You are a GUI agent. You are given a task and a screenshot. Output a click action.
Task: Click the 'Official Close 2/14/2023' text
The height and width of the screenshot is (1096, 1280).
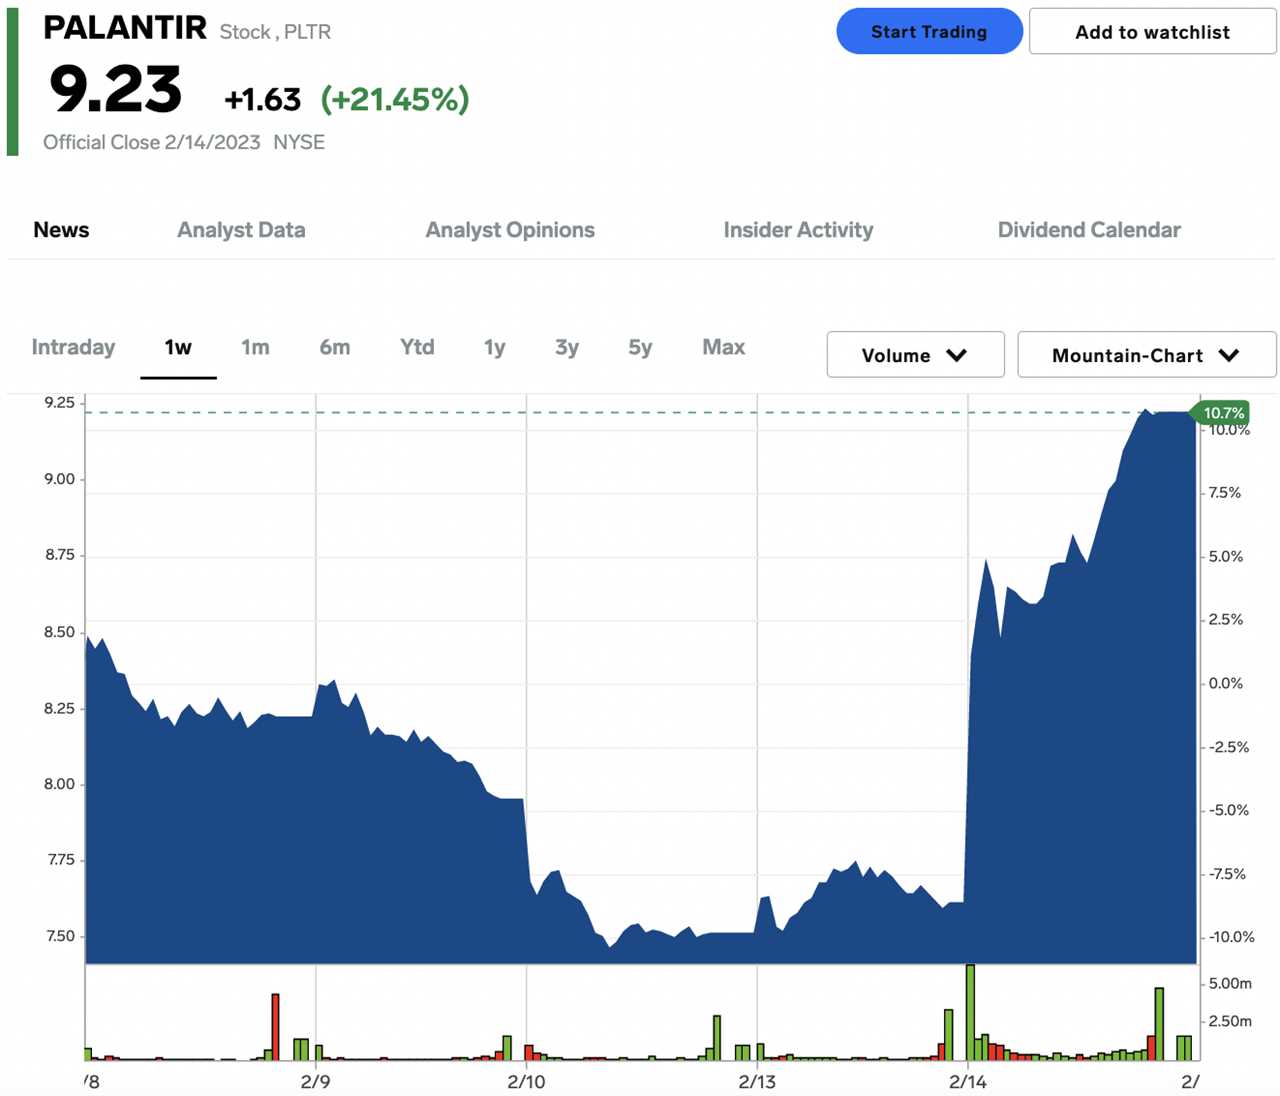click(x=151, y=142)
